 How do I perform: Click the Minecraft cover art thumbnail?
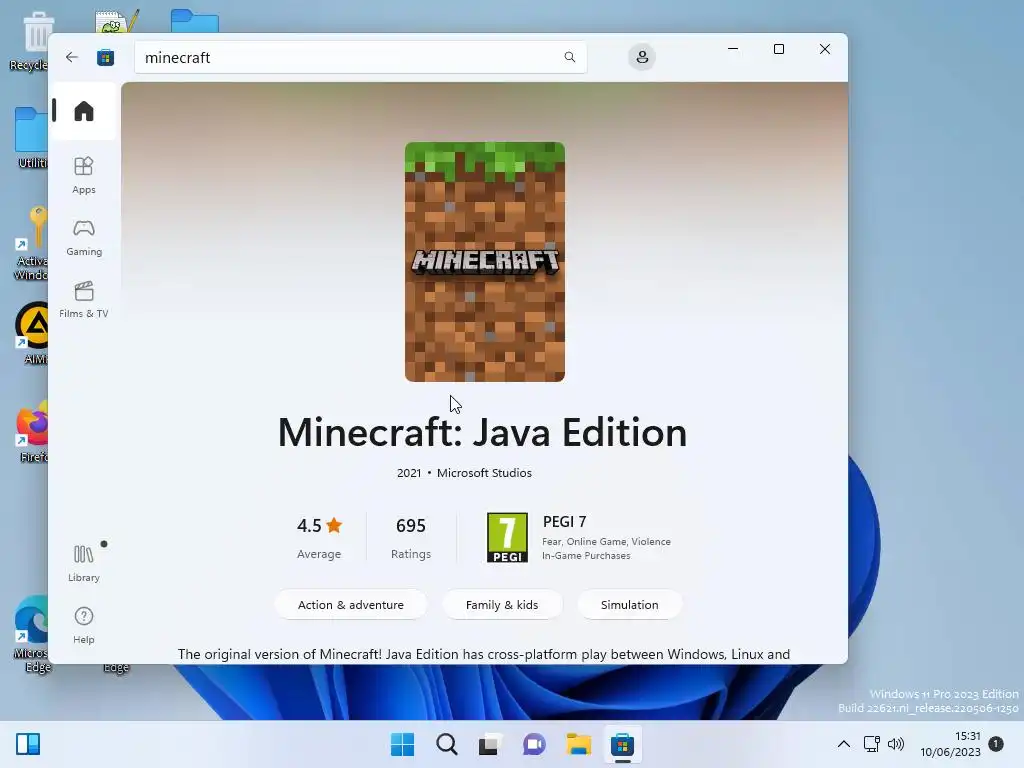(x=485, y=262)
